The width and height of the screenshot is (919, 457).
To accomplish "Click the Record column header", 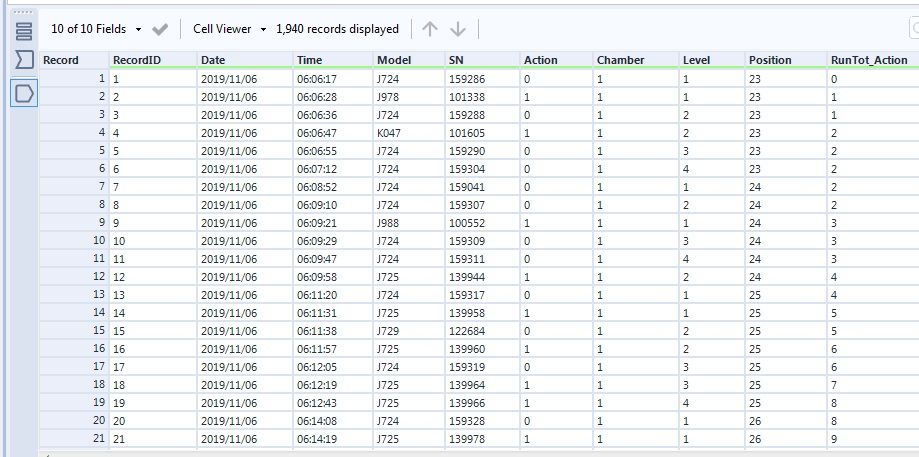I will [x=74, y=60].
